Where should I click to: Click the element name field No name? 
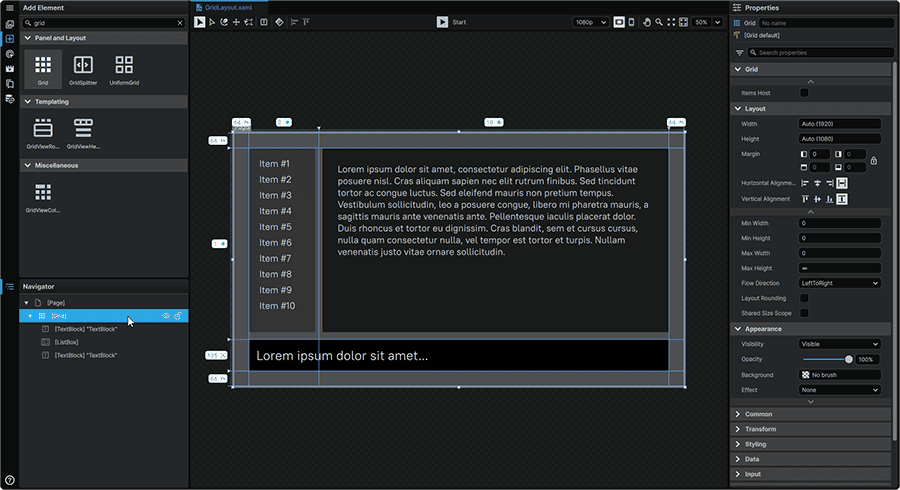point(826,23)
